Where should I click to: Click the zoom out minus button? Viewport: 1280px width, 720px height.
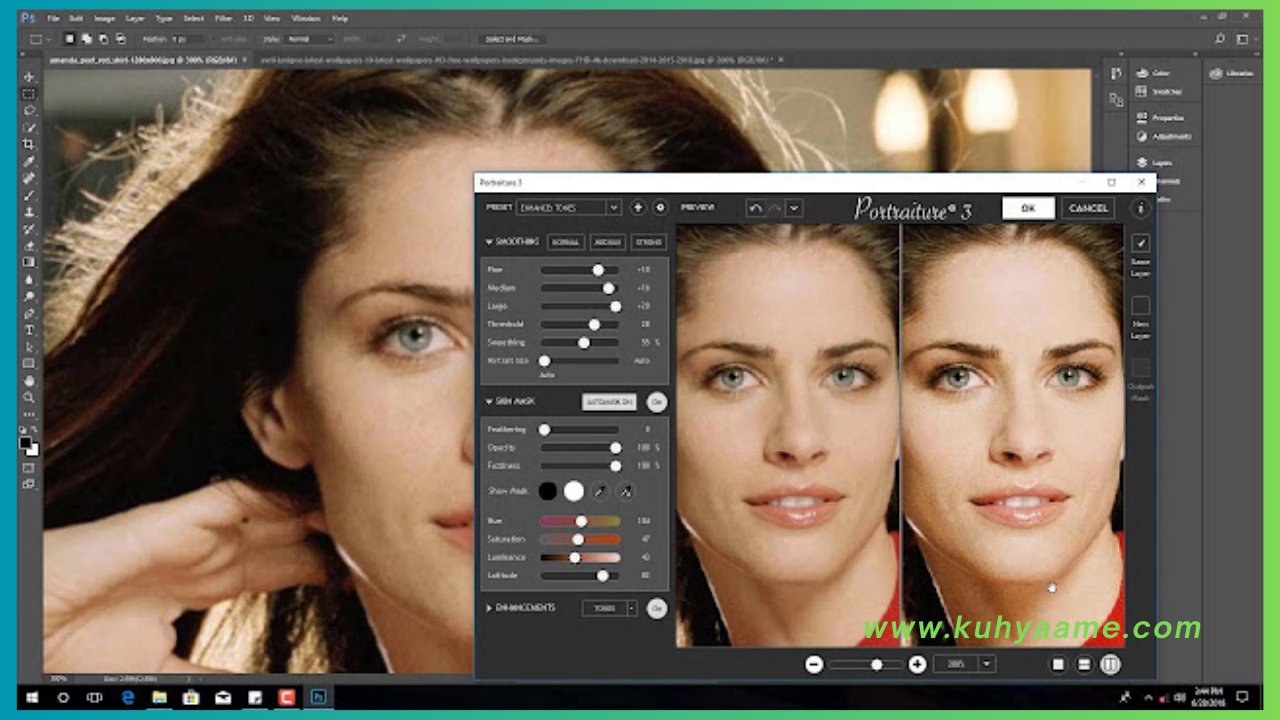coord(814,664)
